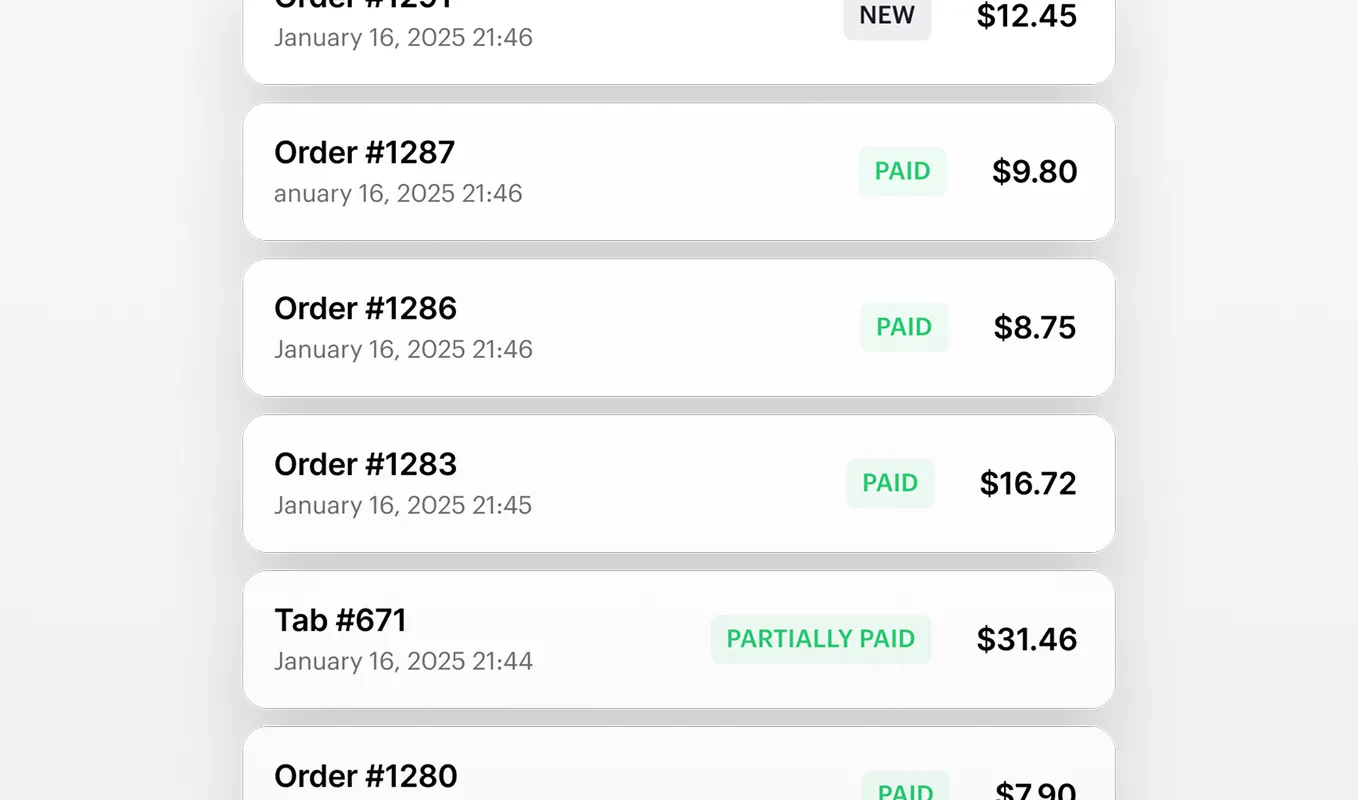Screen dimensions: 1358x800
Task: Click the PAID badge on Order #1286
Action: pyautogui.click(x=904, y=327)
